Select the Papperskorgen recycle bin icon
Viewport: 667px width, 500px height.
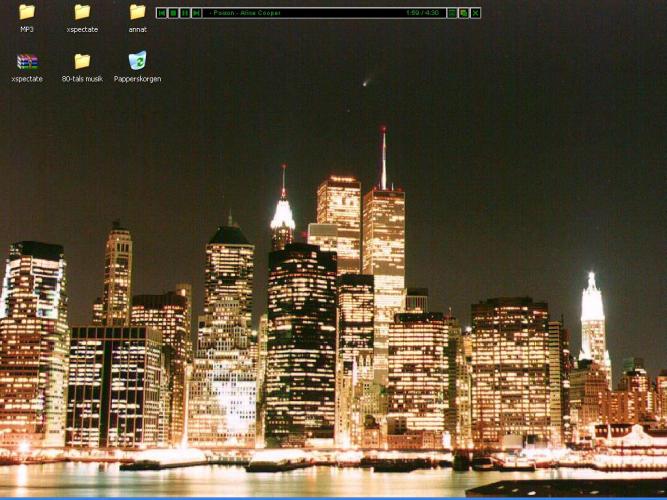tap(137, 61)
